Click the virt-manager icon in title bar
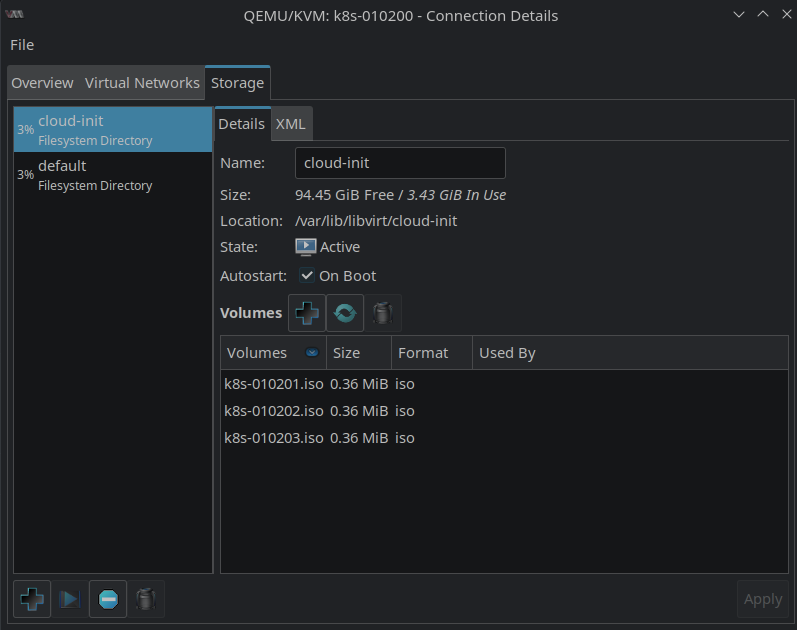Viewport: 797px width, 630px height. tap(14, 14)
